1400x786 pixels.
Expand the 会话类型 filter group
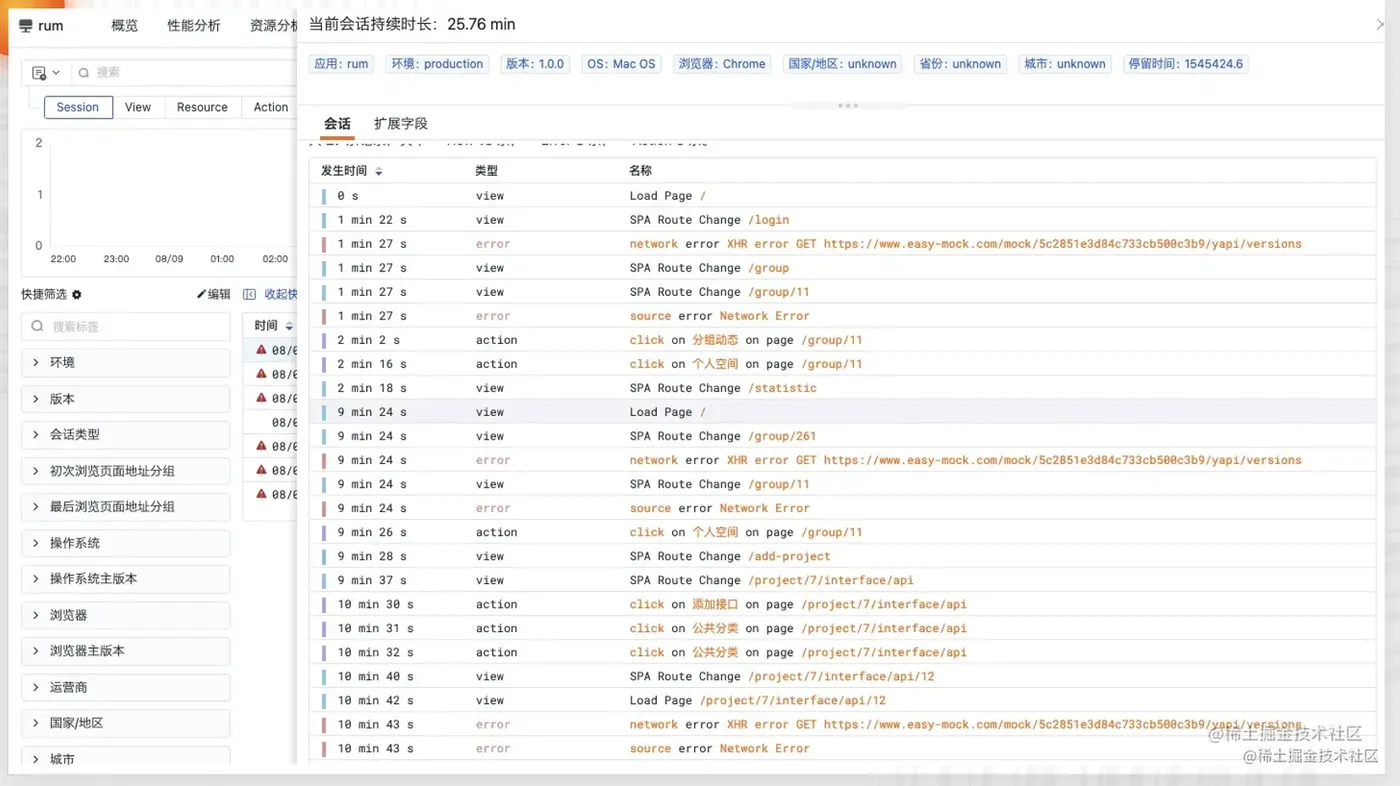point(126,434)
